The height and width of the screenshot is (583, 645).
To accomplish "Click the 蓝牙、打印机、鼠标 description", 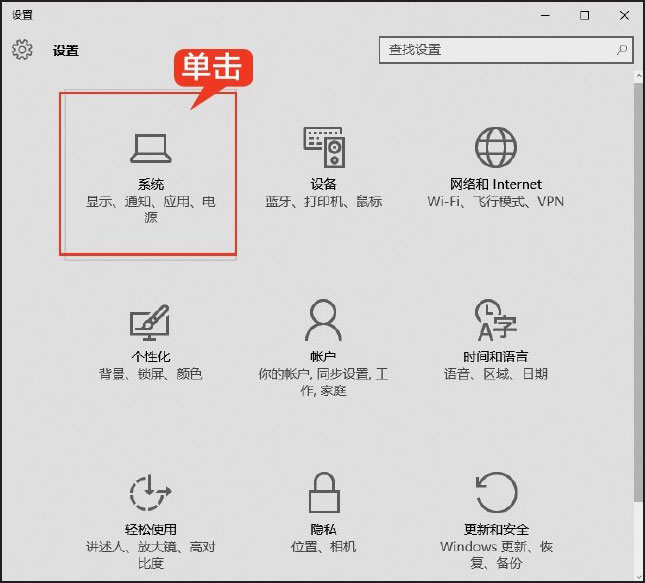I will pos(323,202).
